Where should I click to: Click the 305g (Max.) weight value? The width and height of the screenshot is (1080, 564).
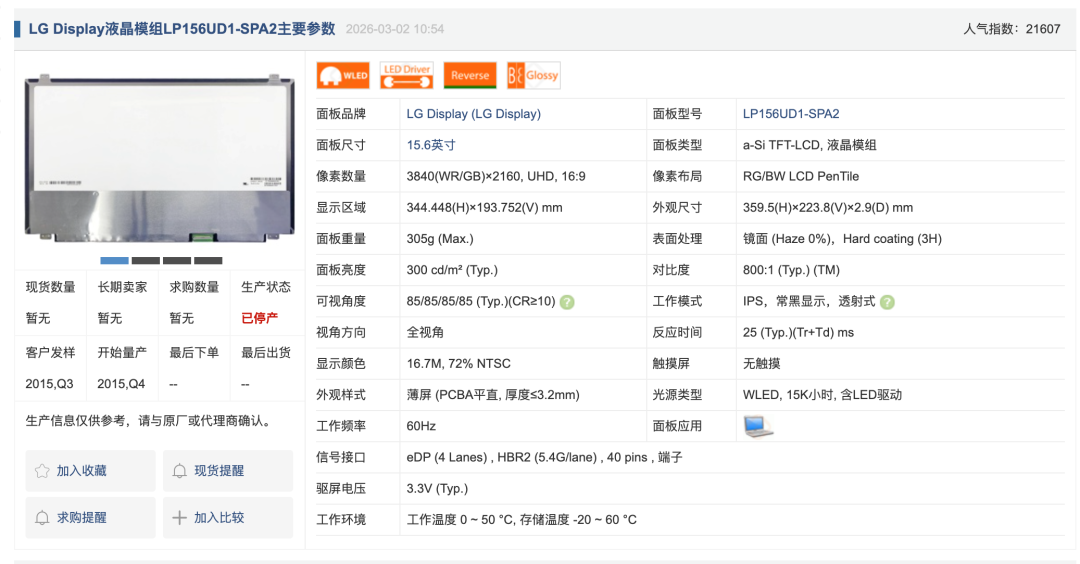pyautogui.click(x=440, y=239)
